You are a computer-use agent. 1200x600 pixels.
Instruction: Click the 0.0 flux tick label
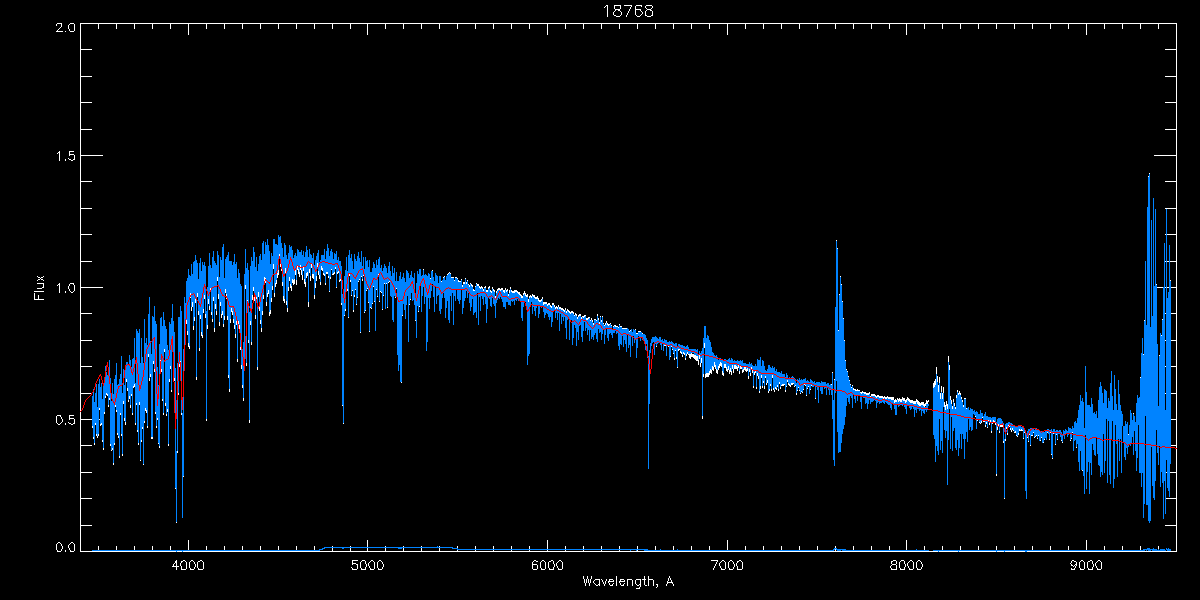coord(65,548)
